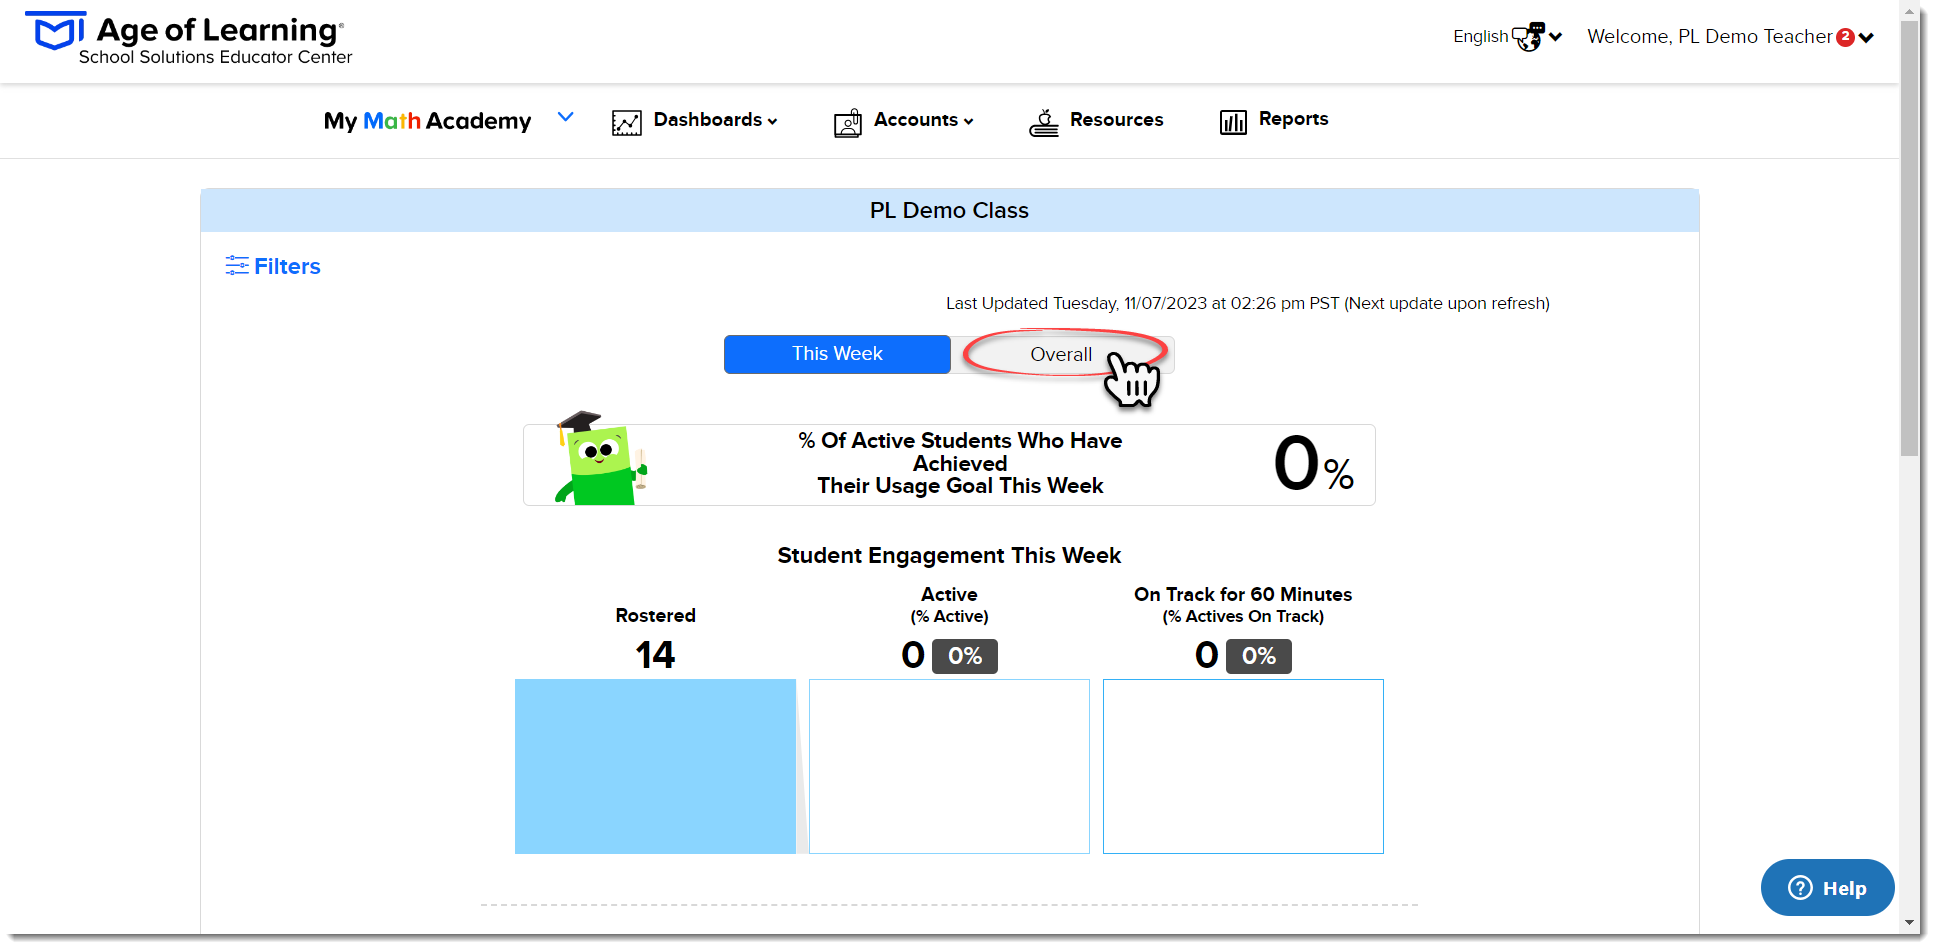Click the PL Demo Class header
The height and width of the screenshot is (949, 1935).
[949, 210]
